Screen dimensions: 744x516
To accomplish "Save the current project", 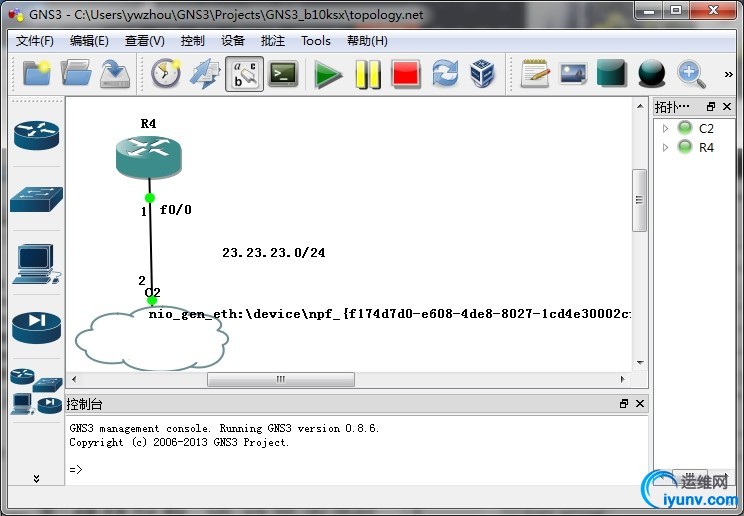I will [x=115, y=74].
